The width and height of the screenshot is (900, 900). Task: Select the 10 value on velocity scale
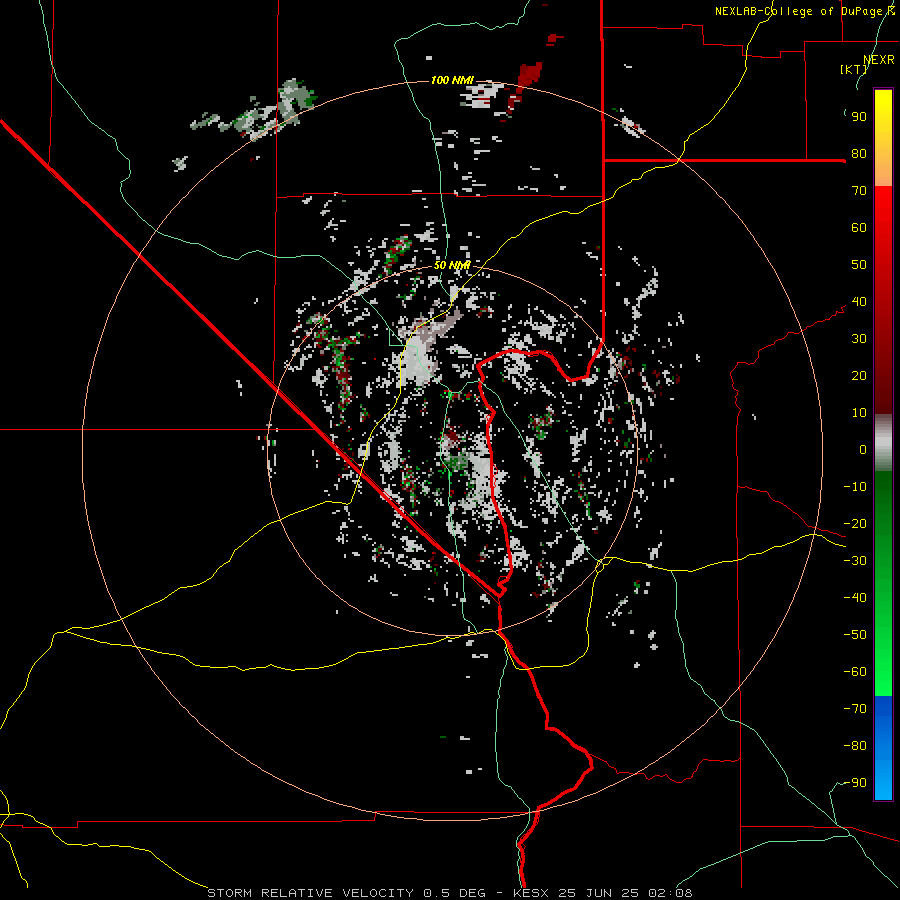(x=859, y=413)
